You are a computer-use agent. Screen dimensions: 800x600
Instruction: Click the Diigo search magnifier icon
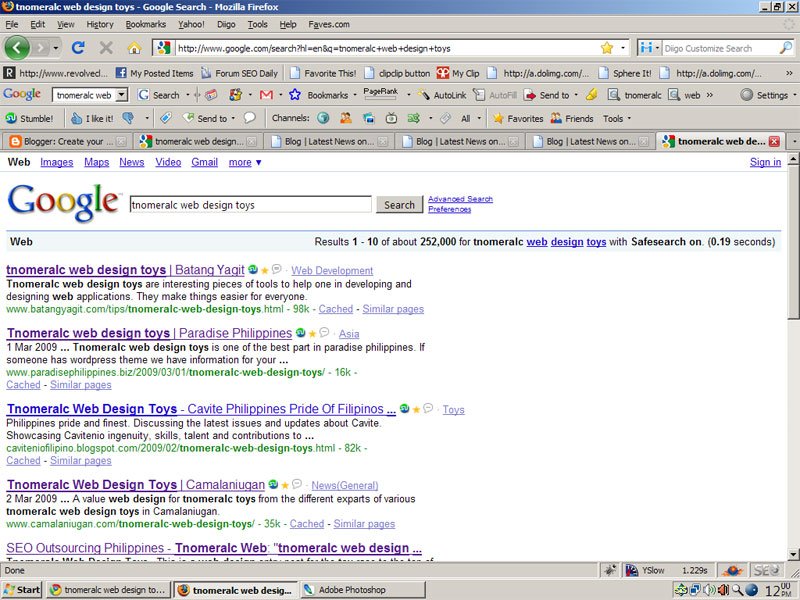tap(785, 48)
